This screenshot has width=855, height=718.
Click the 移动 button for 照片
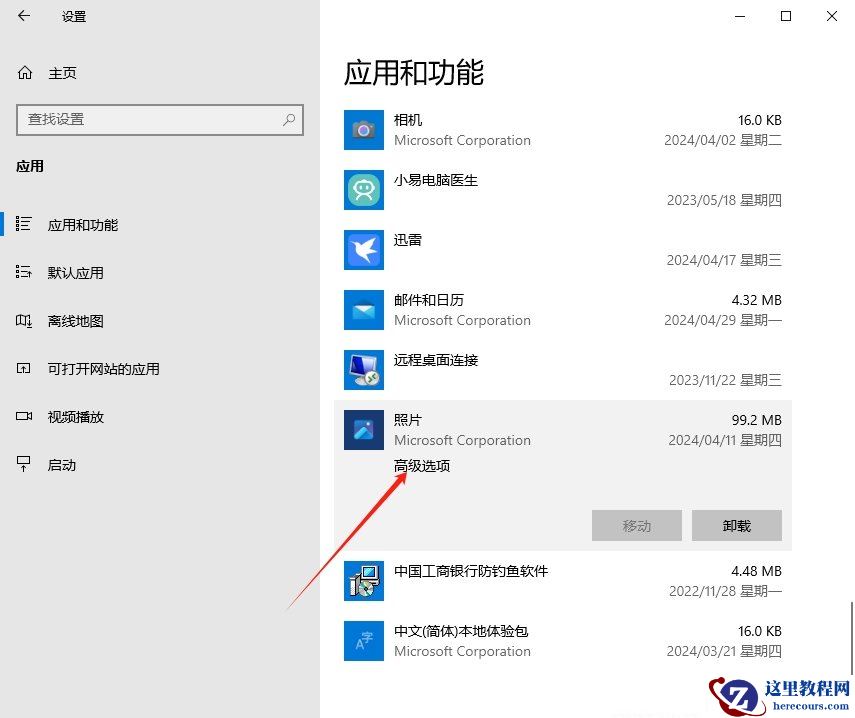pyautogui.click(x=636, y=525)
